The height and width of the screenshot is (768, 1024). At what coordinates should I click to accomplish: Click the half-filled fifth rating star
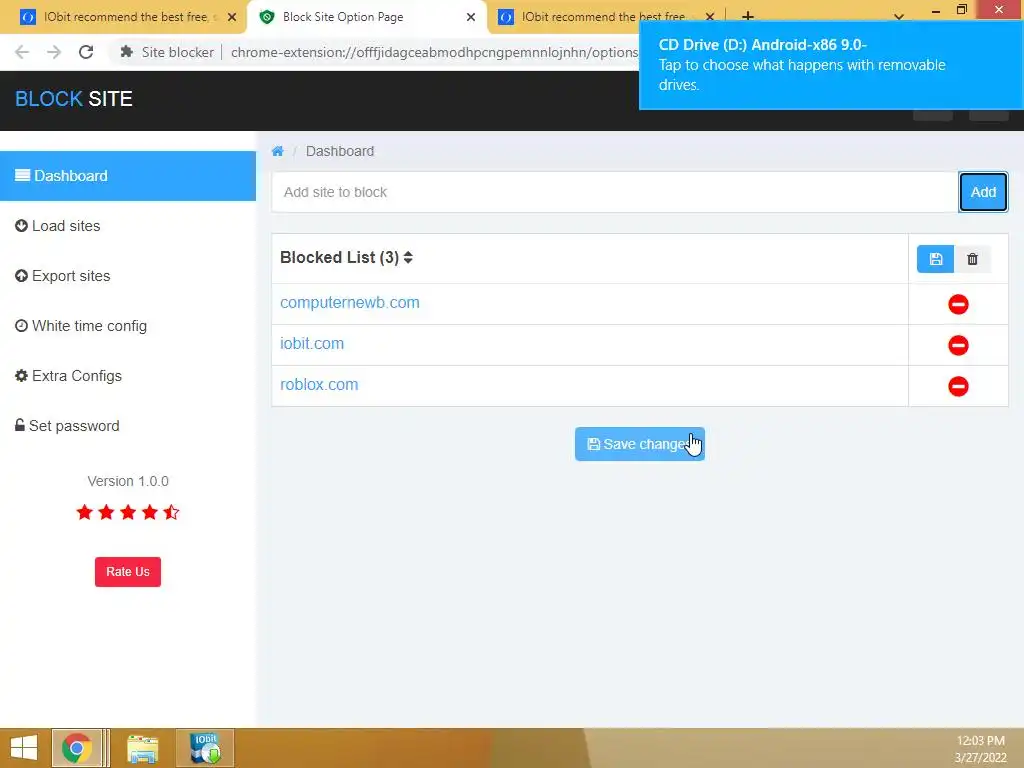[x=171, y=513]
